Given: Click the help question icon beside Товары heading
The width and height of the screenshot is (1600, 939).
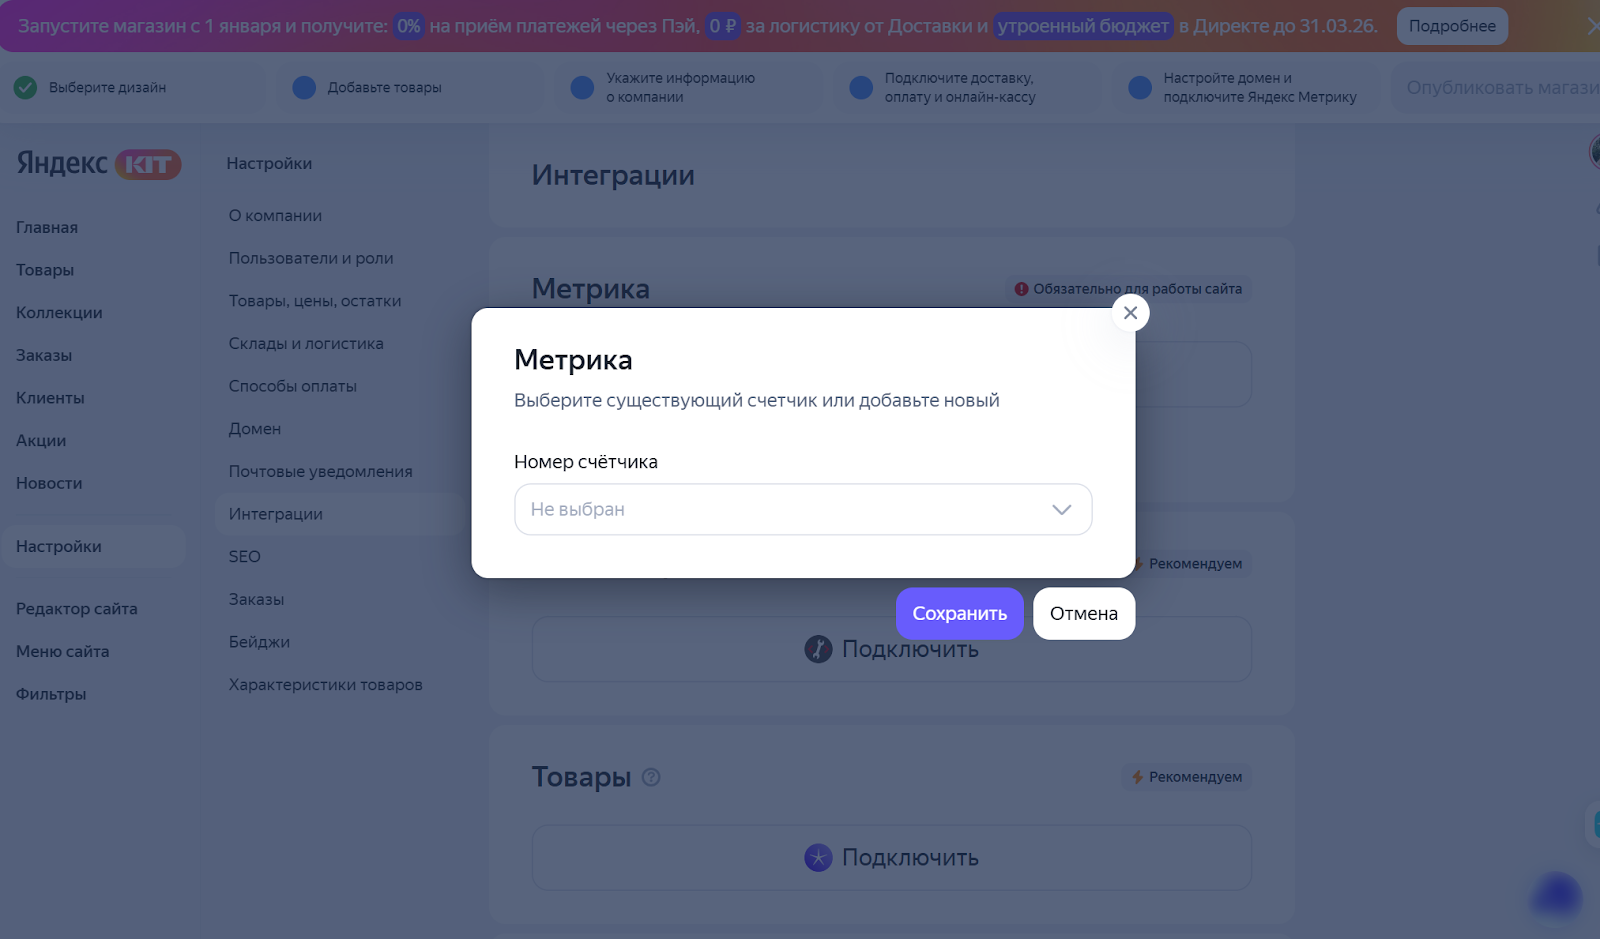Looking at the screenshot, I should click(651, 777).
